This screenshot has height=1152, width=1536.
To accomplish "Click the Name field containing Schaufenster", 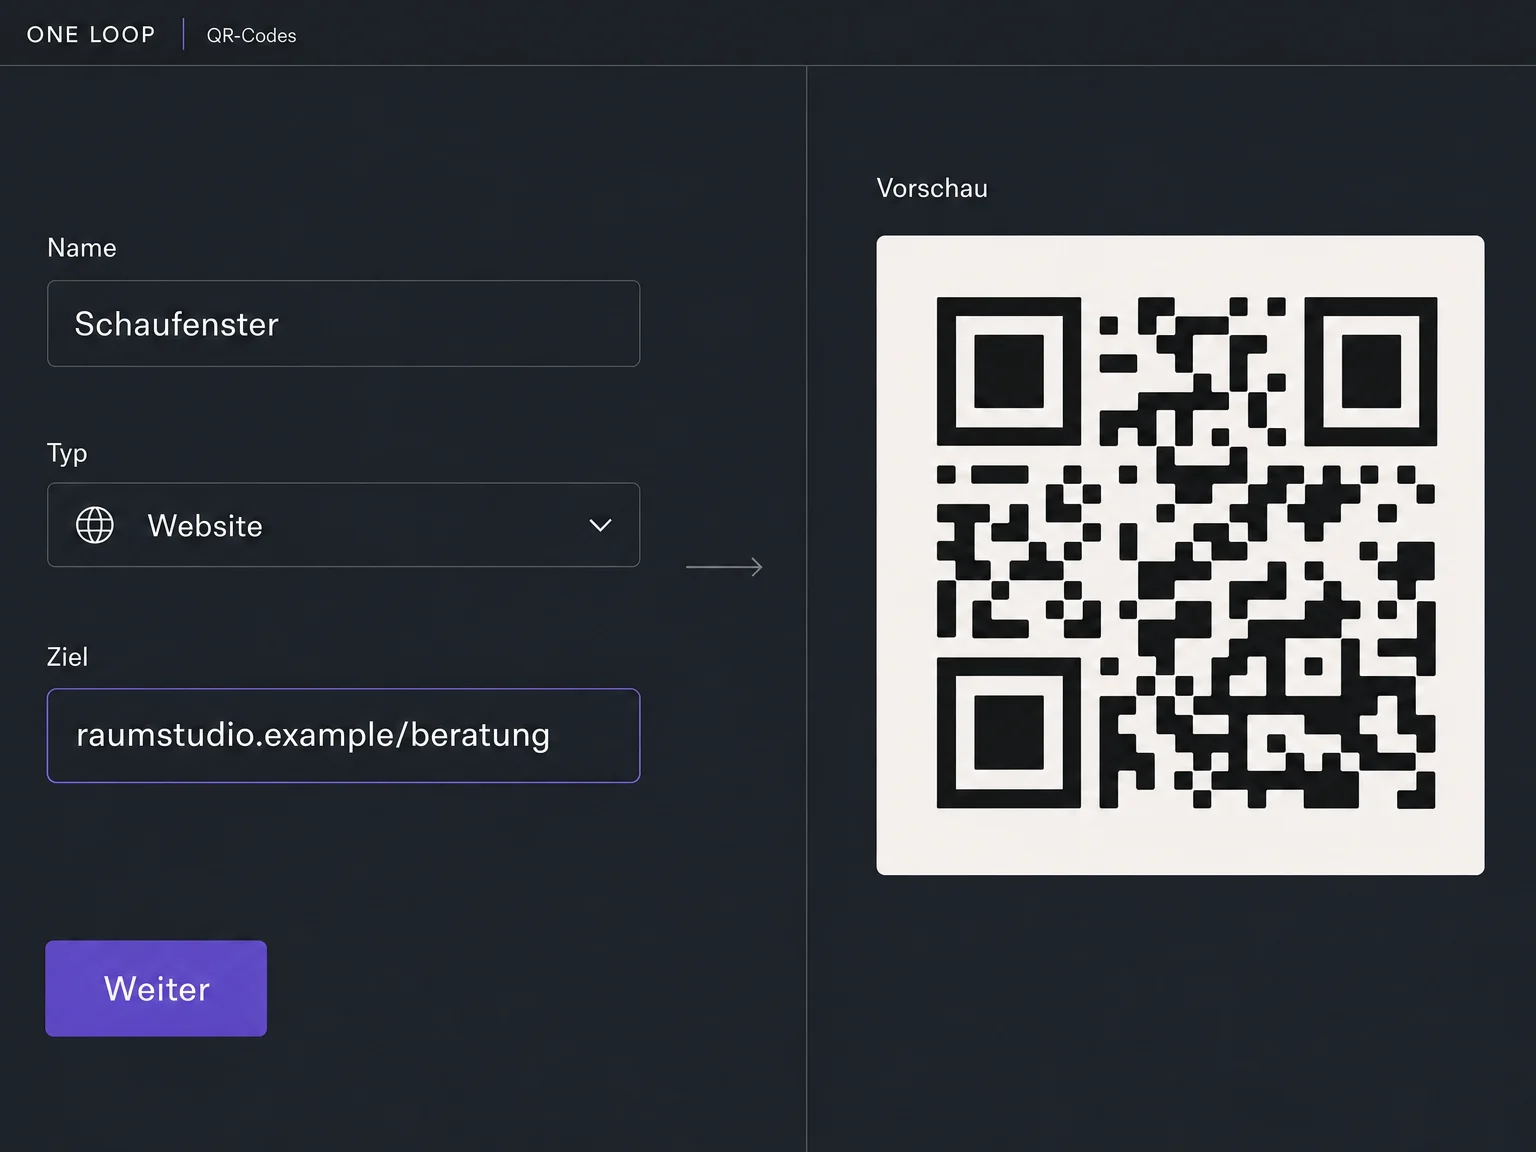I will (x=343, y=323).
